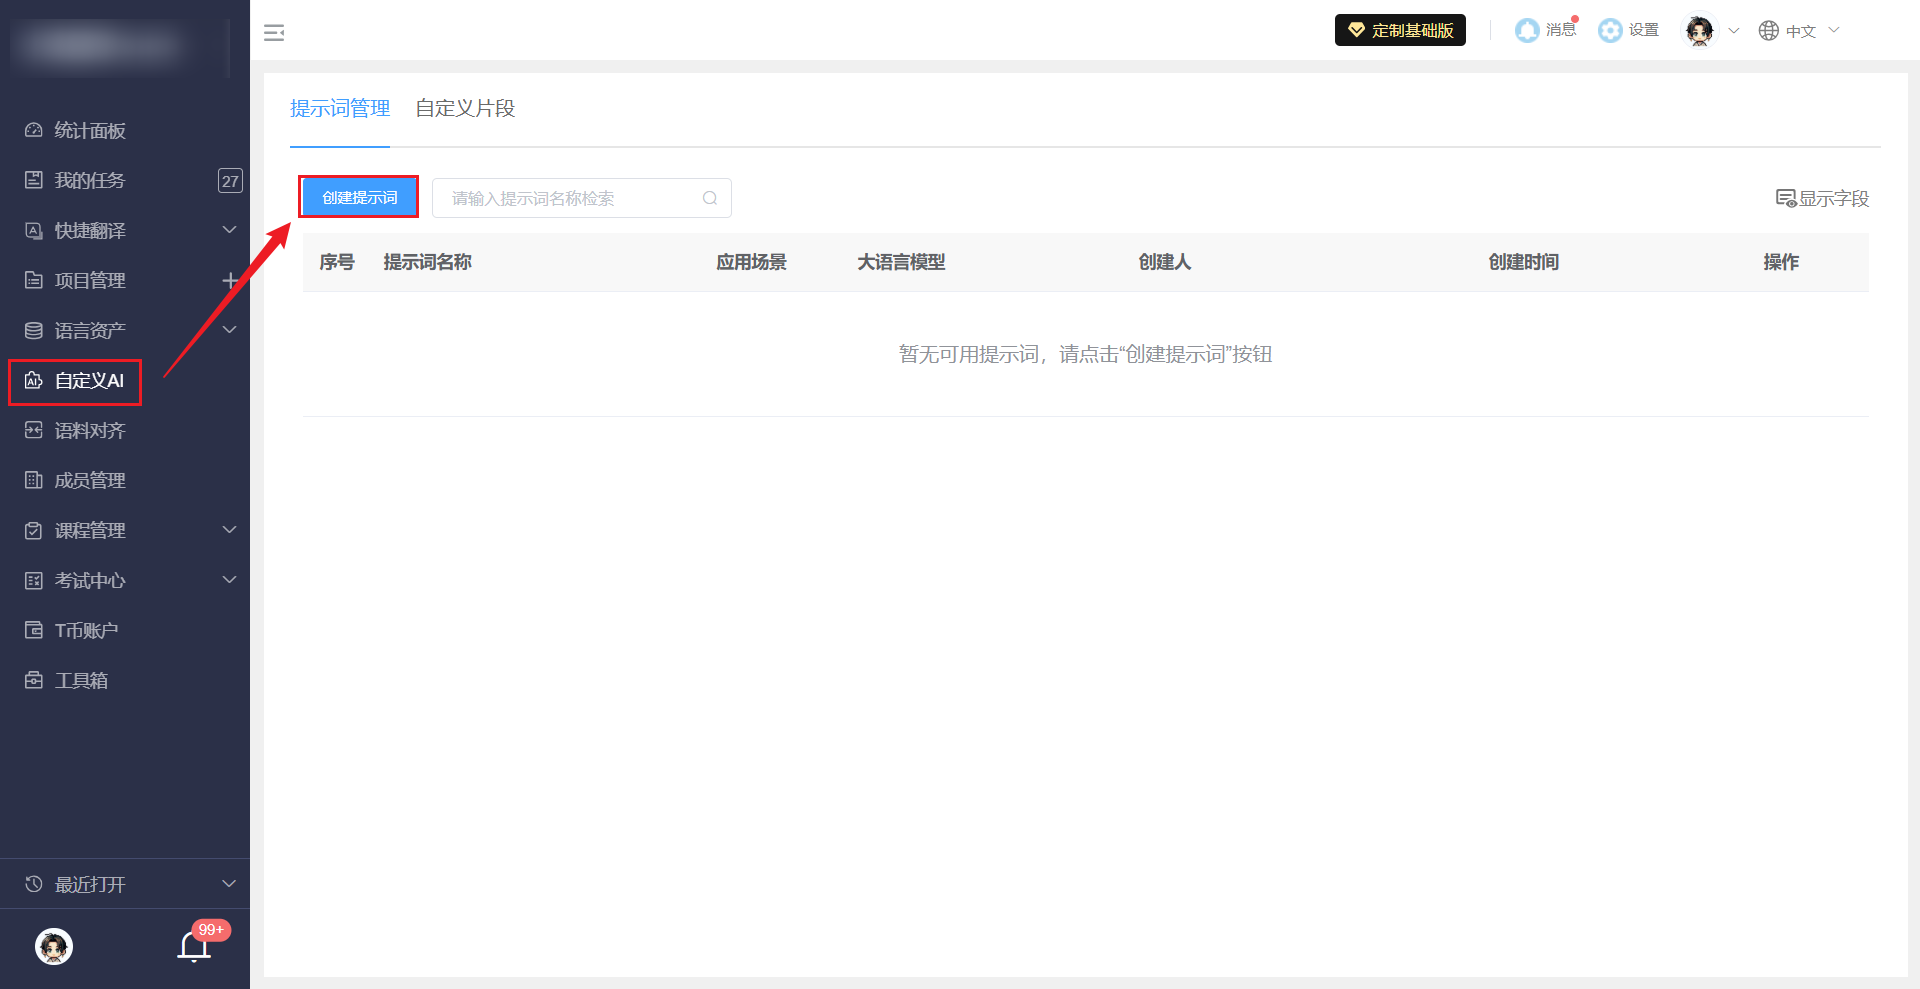
Task: Expand the 最近打开 recent list
Action: (229, 884)
